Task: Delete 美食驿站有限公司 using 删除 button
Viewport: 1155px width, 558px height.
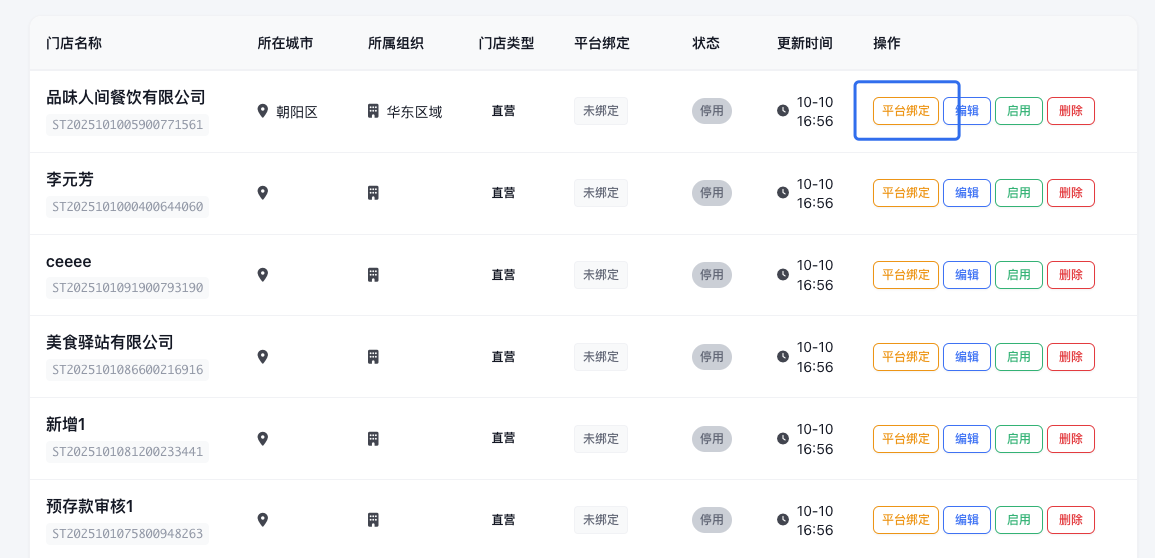Action: 1070,357
